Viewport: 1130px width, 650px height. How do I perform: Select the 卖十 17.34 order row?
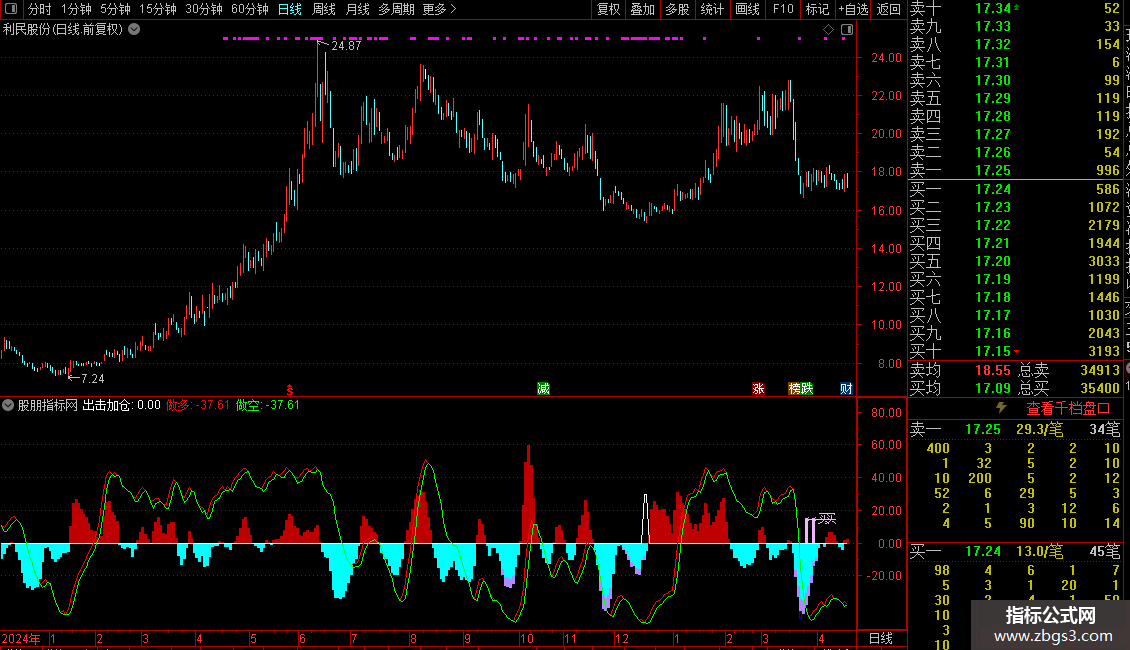coord(1015,9)
